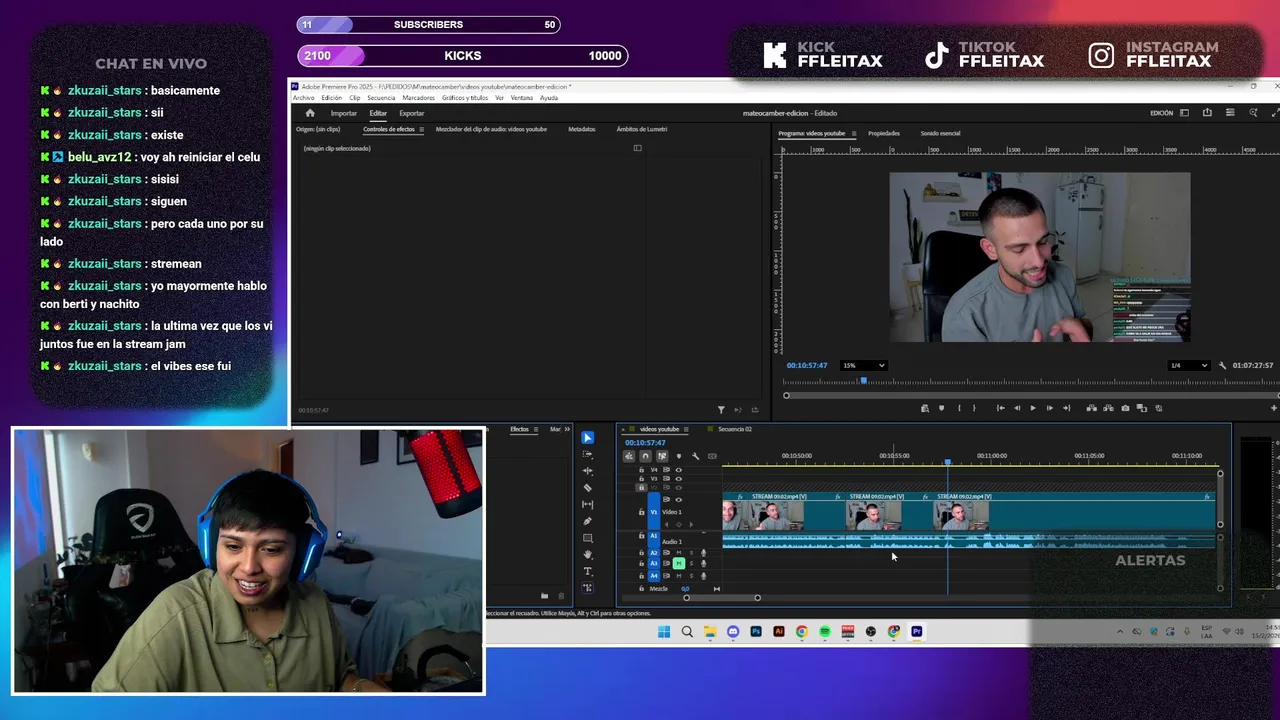
Task: Open Premiere Pro in Windows taskbar
Action: [916, 632]
